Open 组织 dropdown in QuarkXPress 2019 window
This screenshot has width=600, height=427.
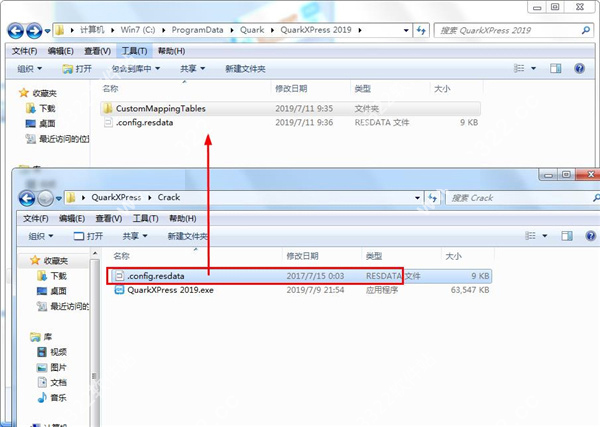[29, 69]
